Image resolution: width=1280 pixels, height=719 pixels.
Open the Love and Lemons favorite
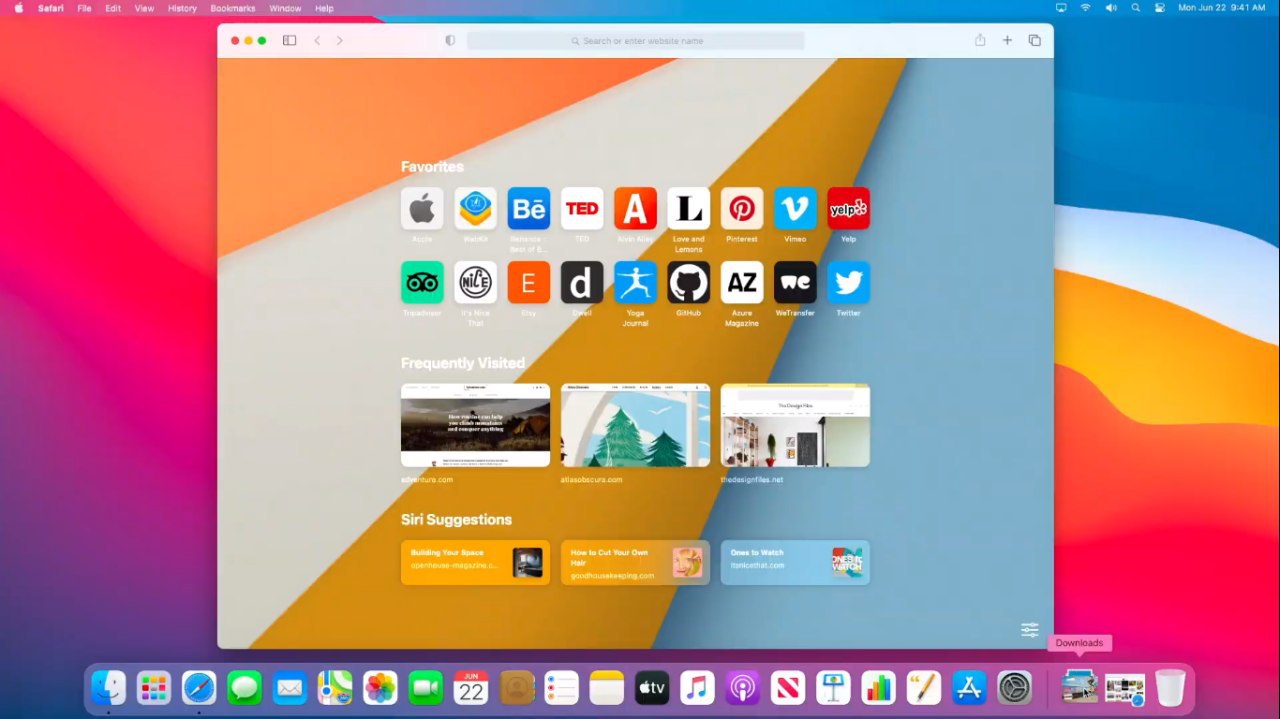point(688,208)
